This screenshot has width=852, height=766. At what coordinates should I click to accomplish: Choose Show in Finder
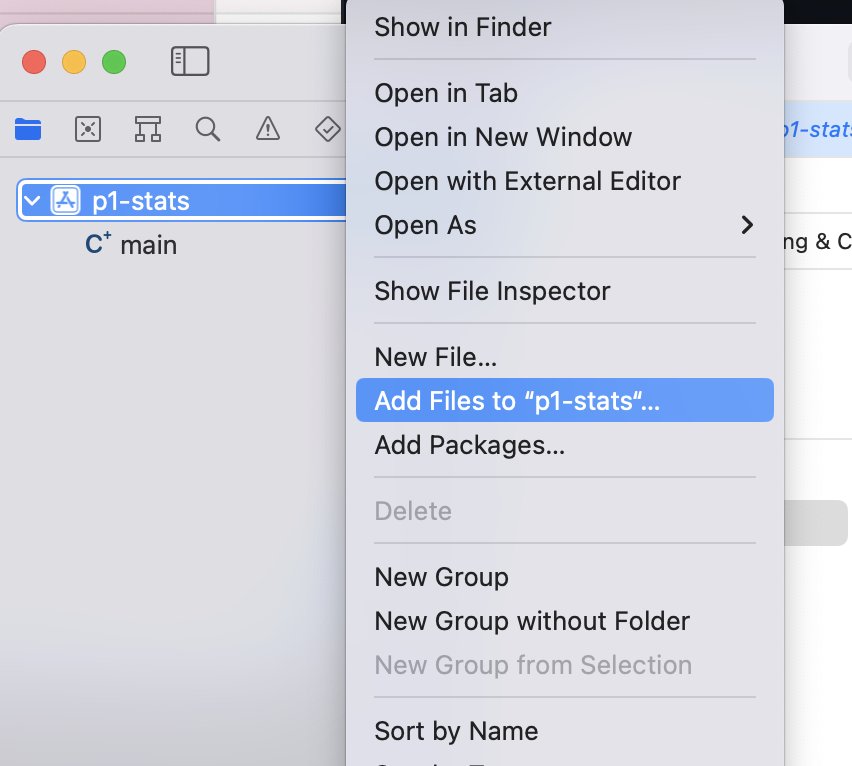click(463, 27)
